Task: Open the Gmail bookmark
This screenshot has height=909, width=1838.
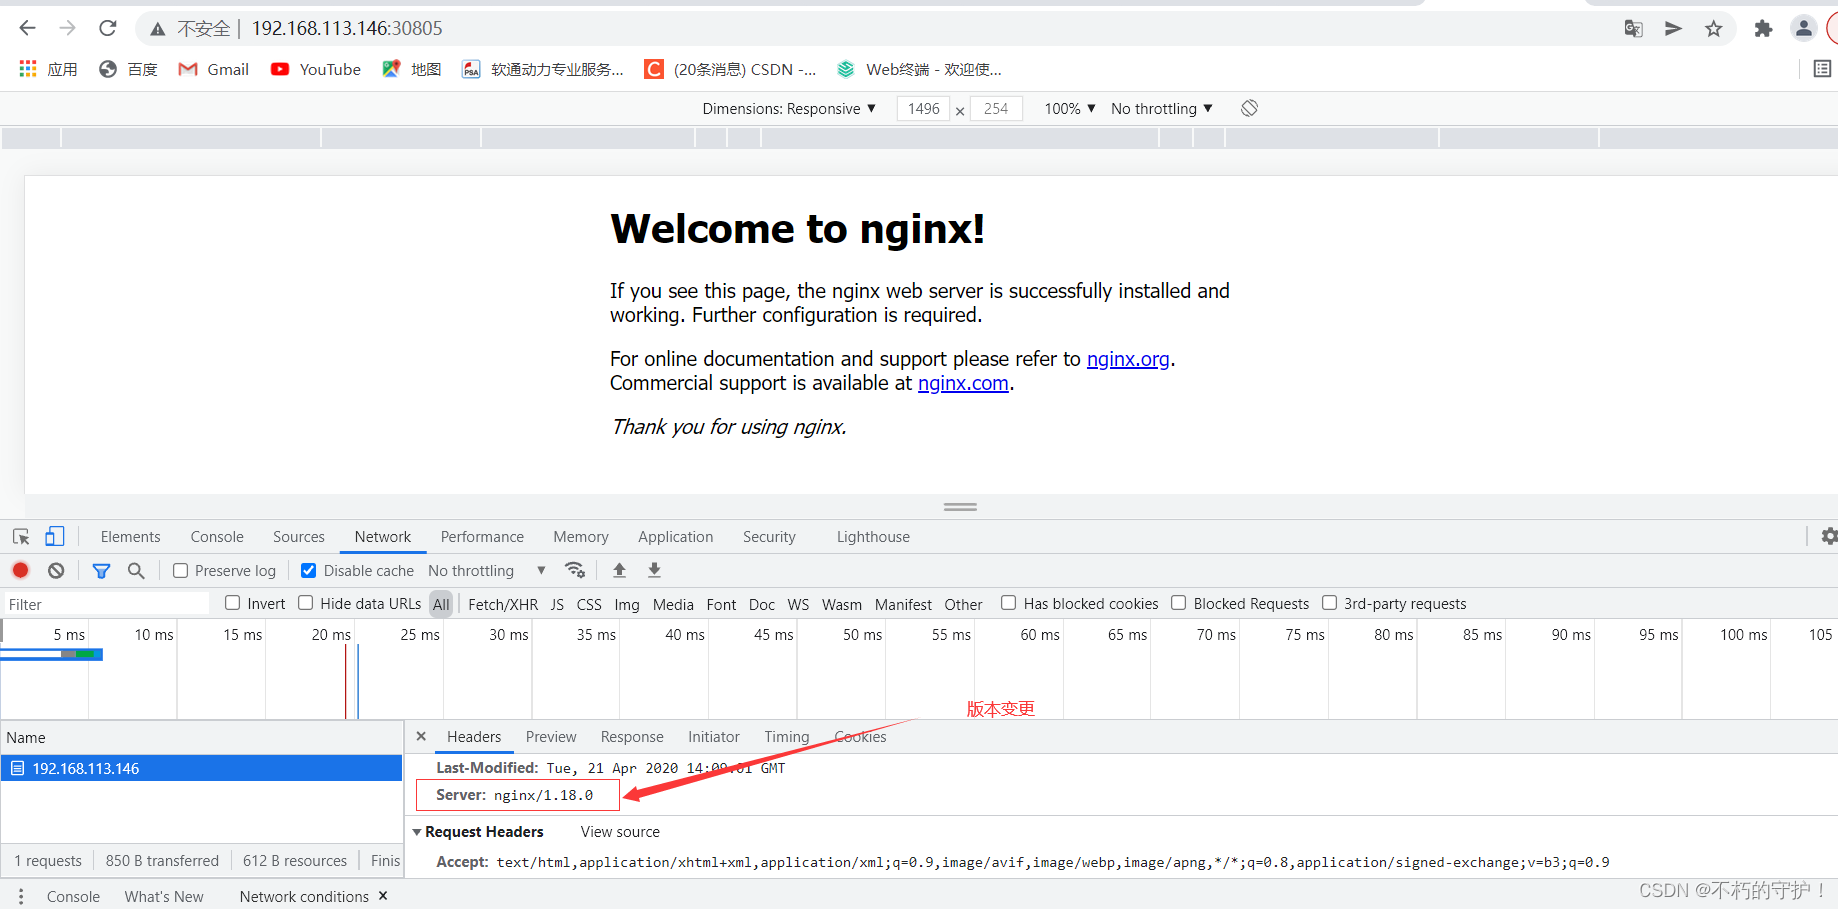Action: (214, 69)
